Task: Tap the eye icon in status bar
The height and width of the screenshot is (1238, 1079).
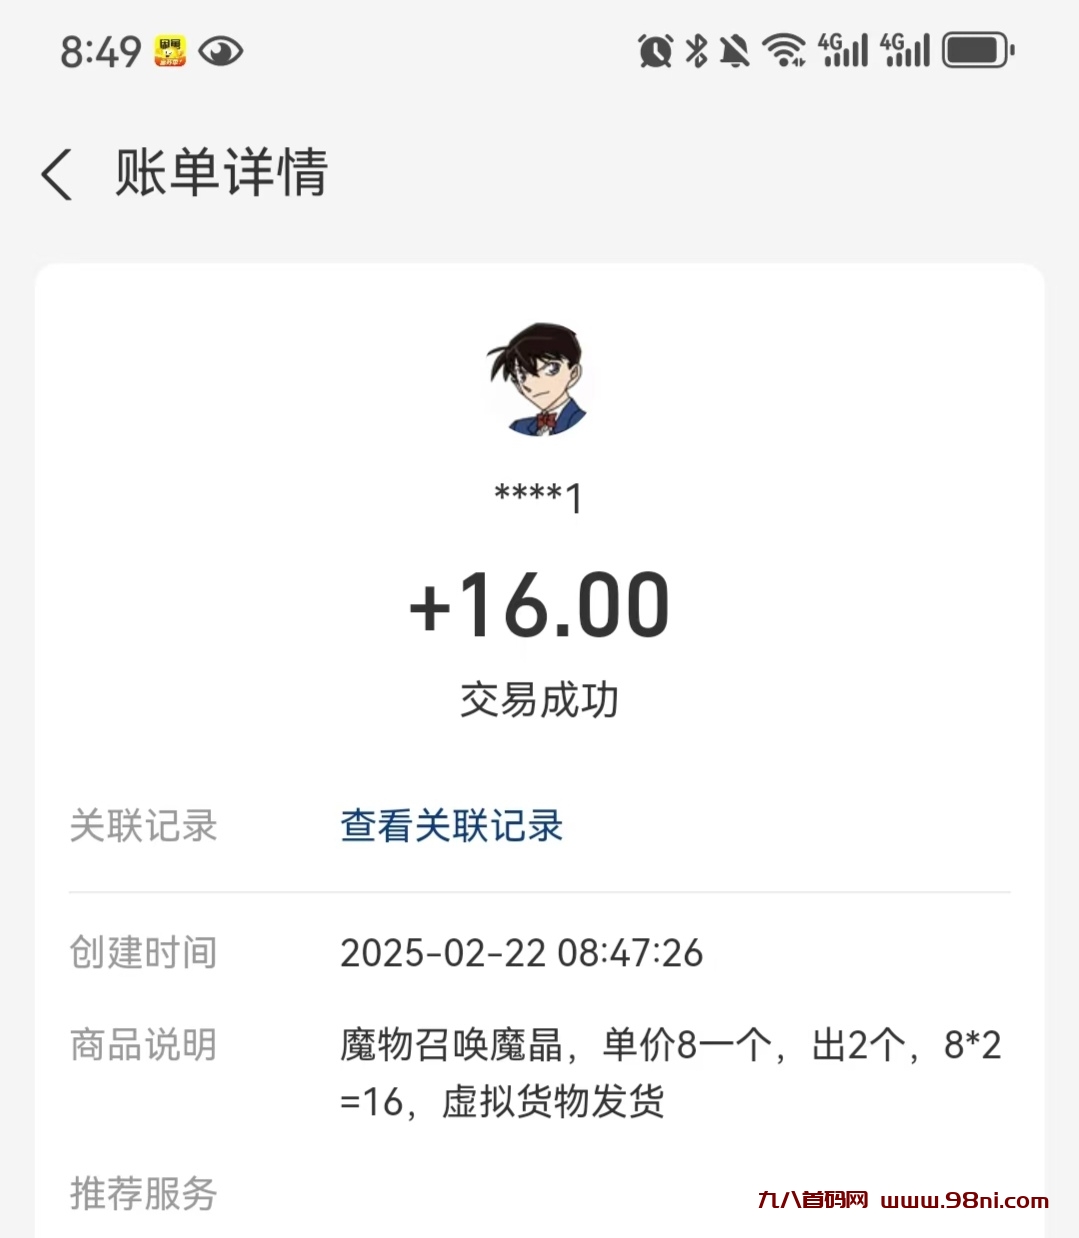Action: pos(220,51)
